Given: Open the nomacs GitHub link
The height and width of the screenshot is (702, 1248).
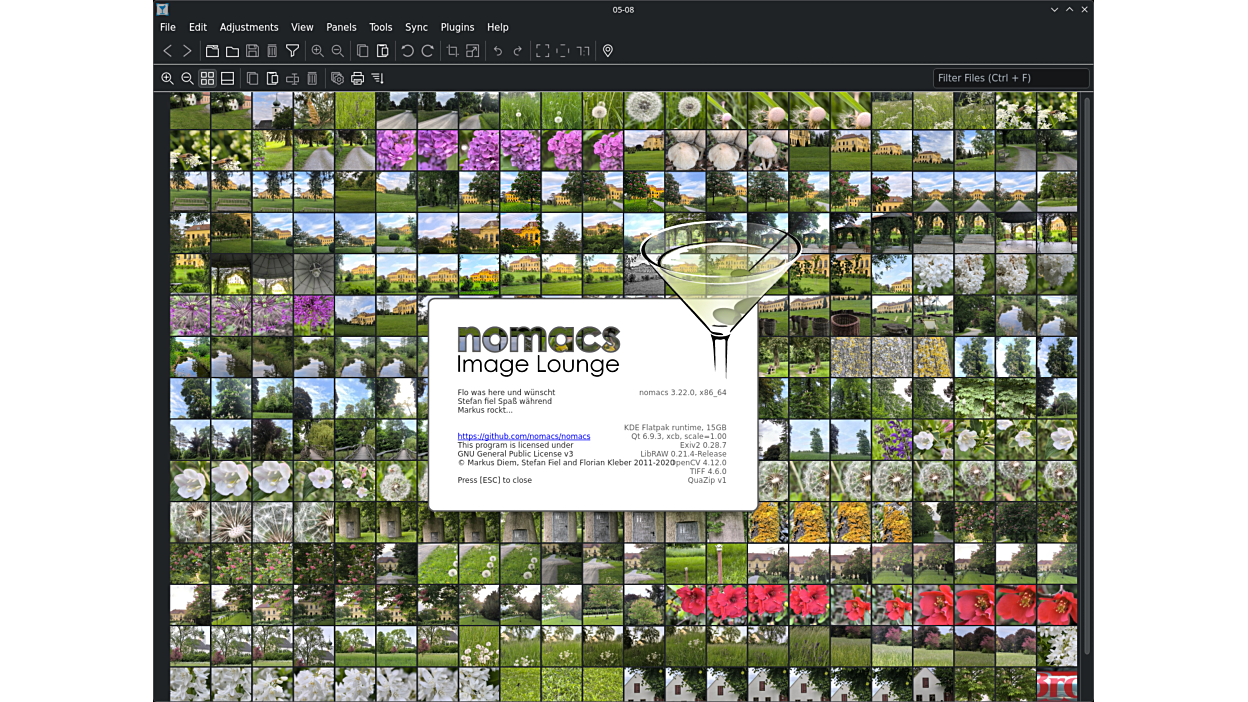Looking at the screenshot, I should click(x=523, y=436).
